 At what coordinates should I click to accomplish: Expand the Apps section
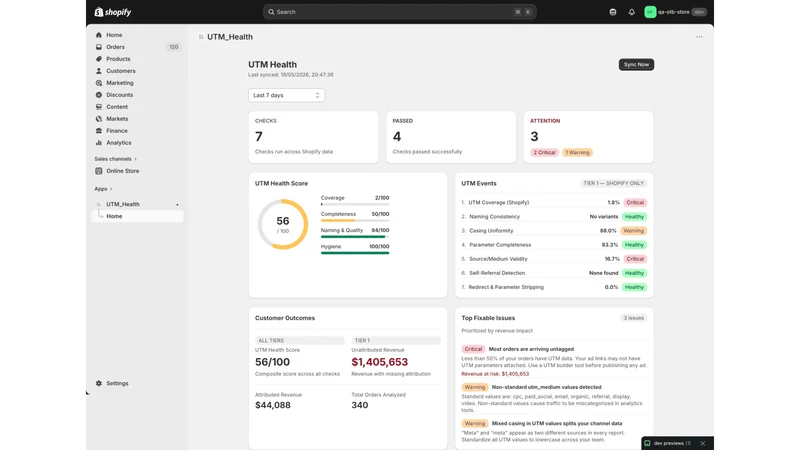pos(103,189)
